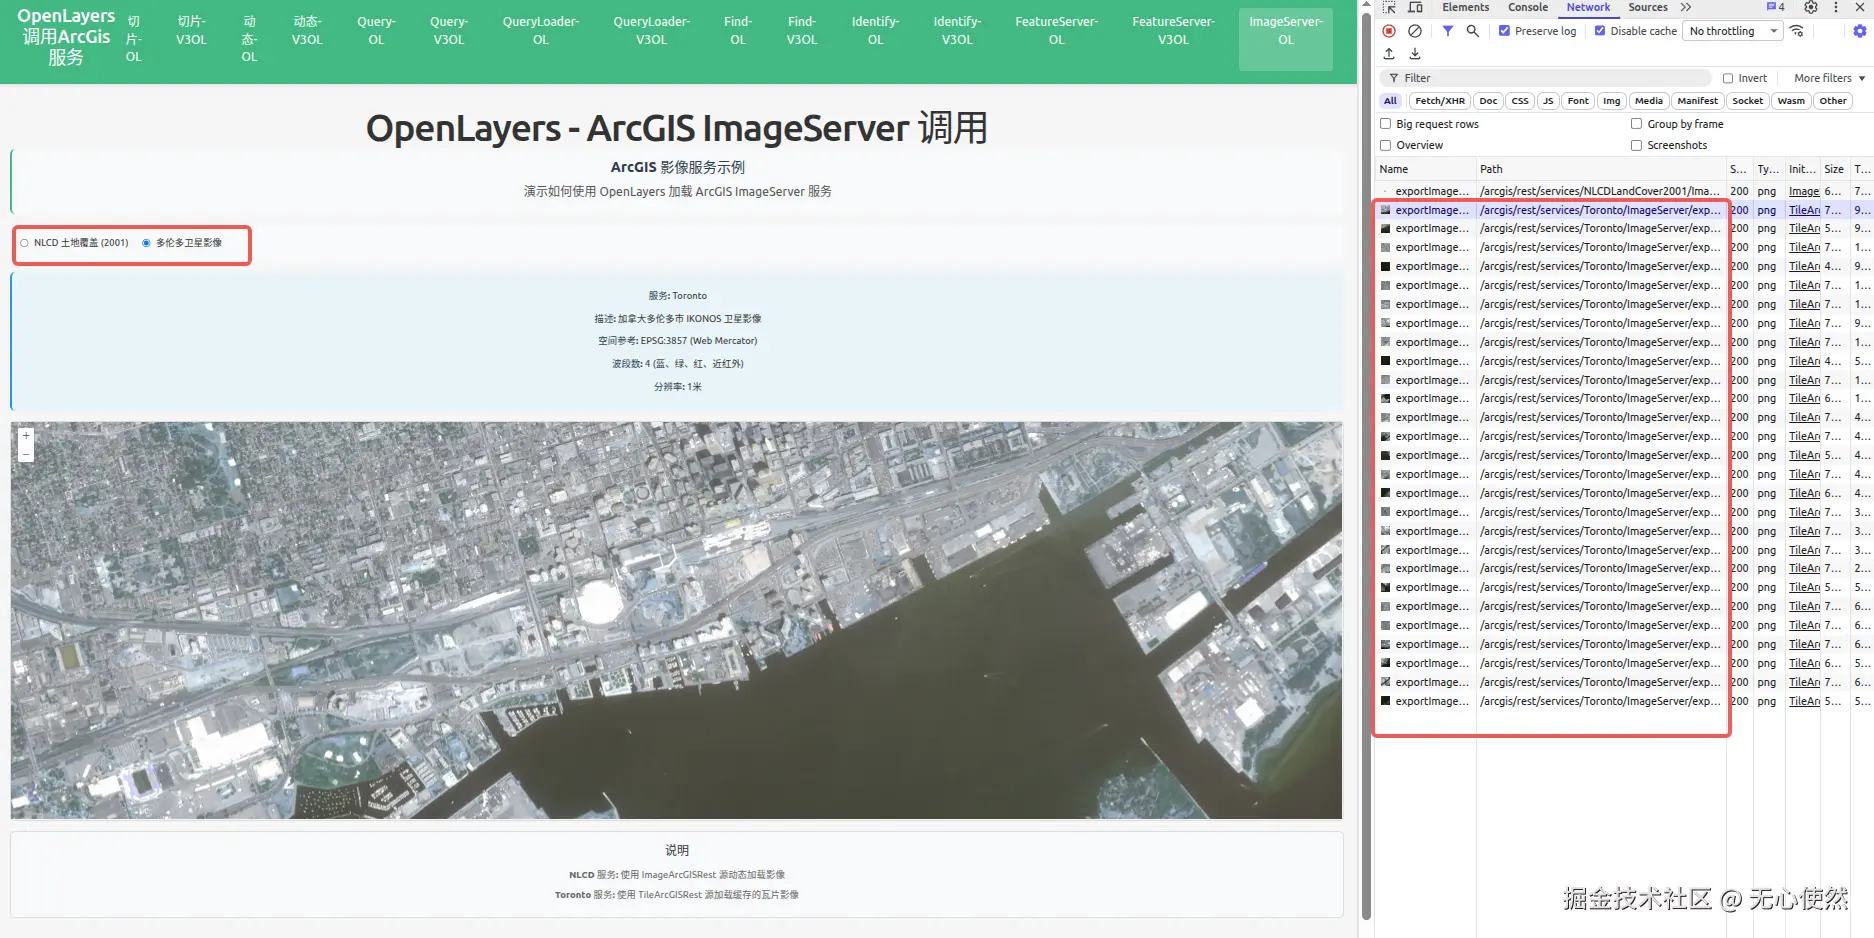
Task: Enable Big request rows checkbox
Action: [x=1386, y=124]
